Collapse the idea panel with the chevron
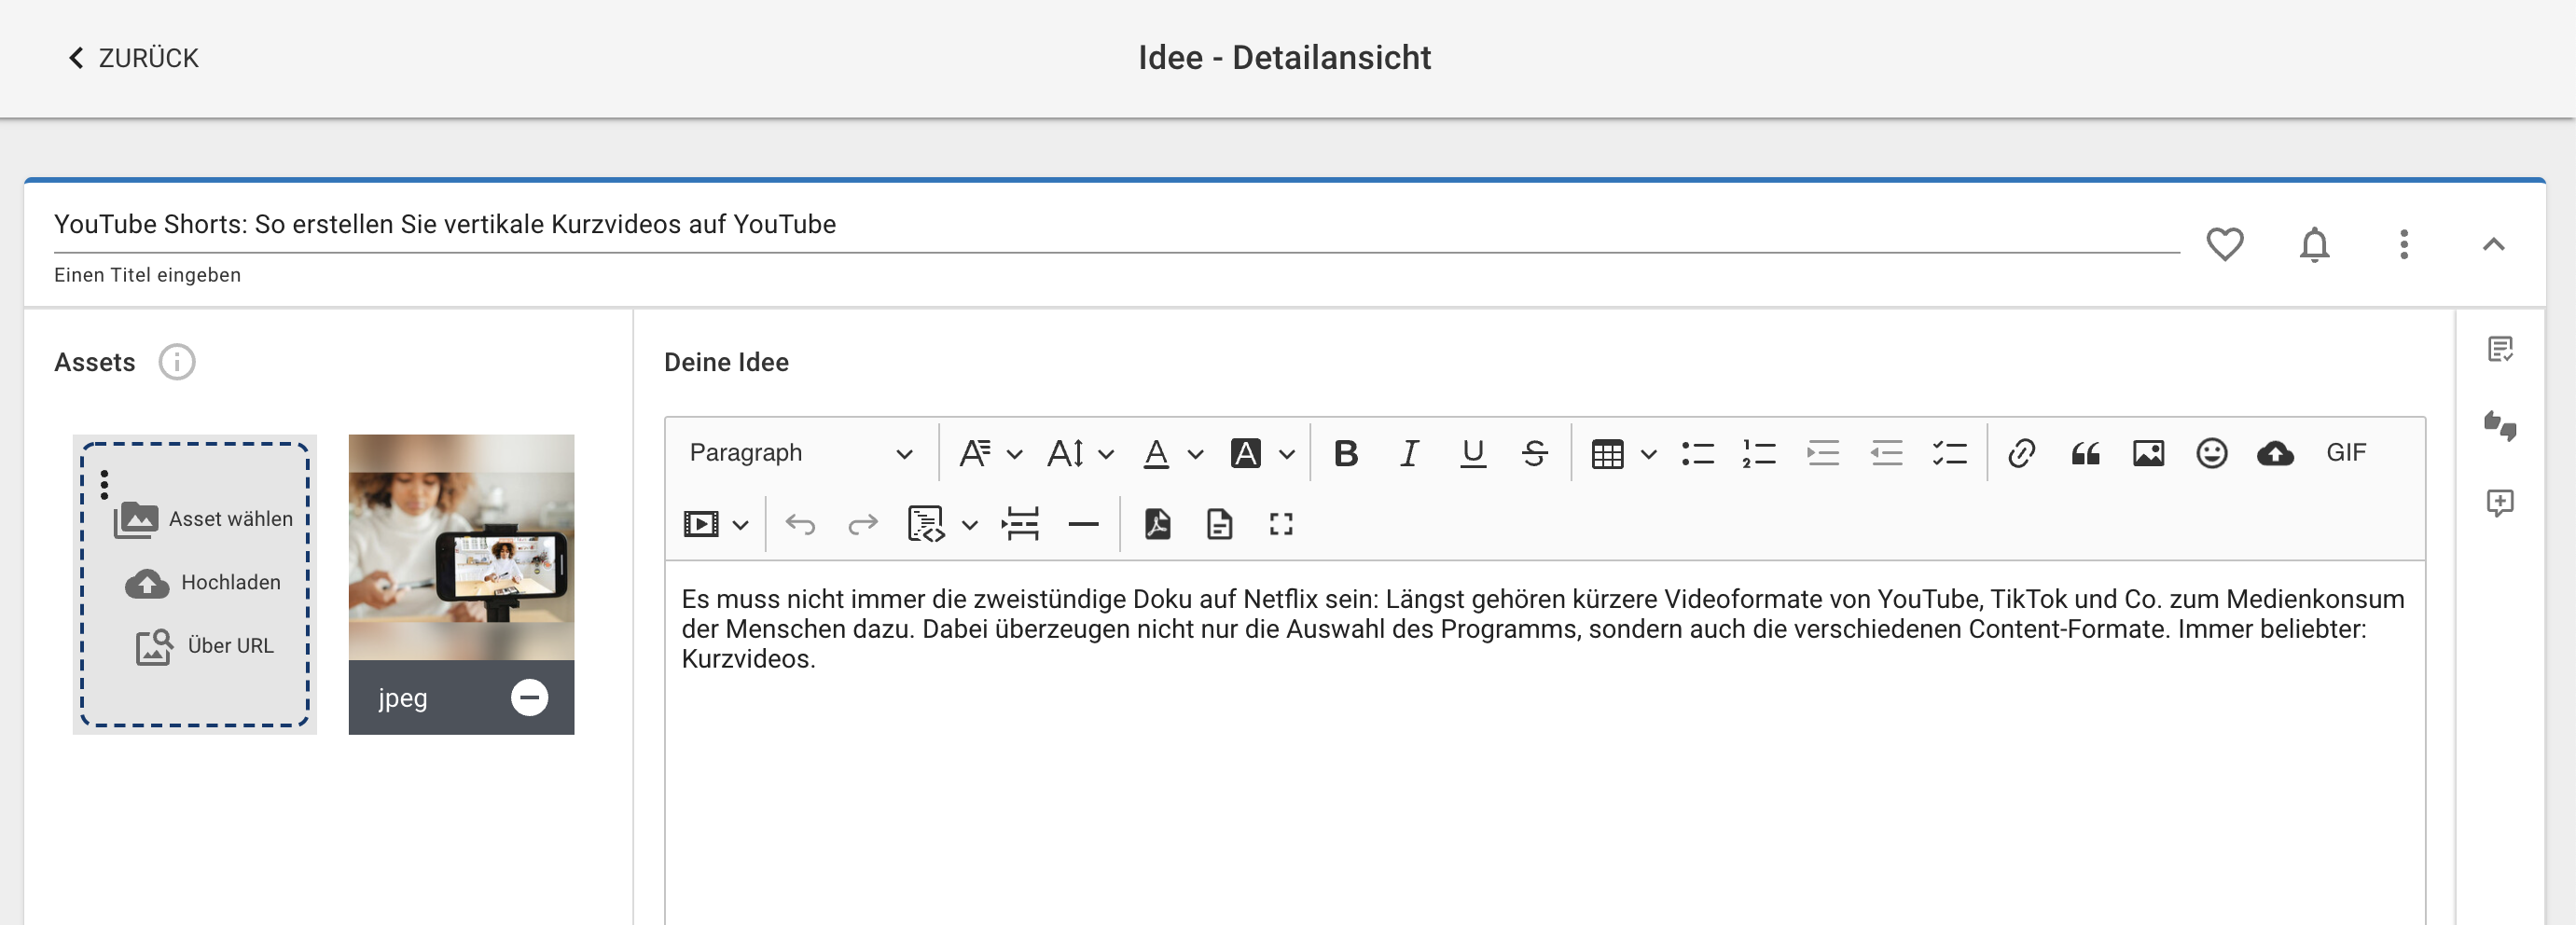2576x925 pixels. pyautogui.click(x=2493, y=244)
